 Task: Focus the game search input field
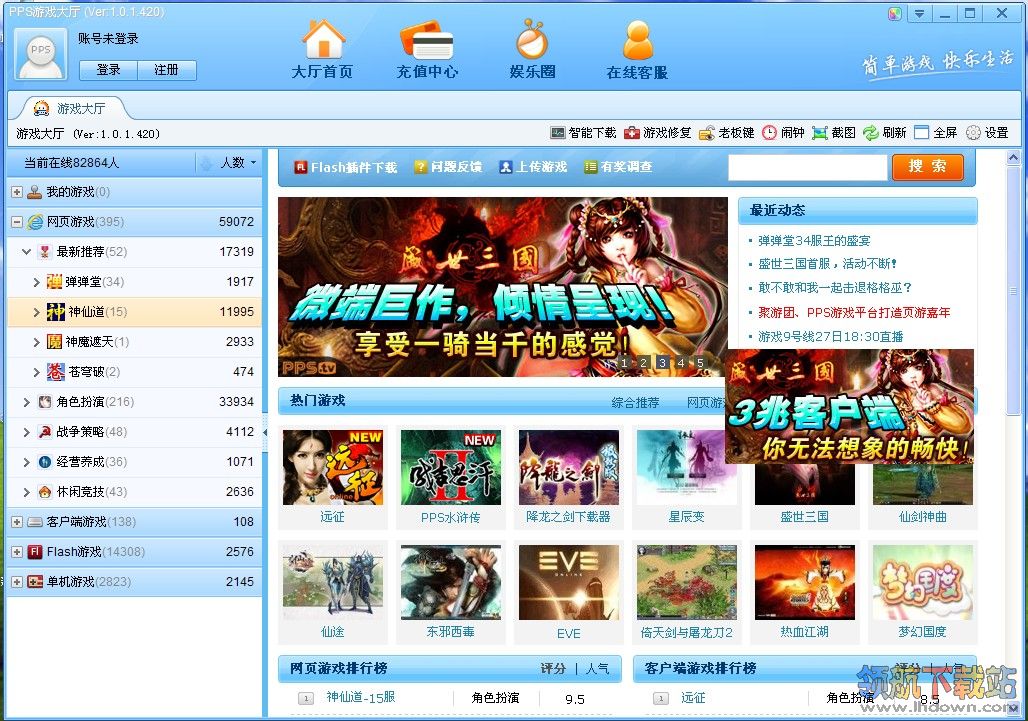click(x=807, y=167)
